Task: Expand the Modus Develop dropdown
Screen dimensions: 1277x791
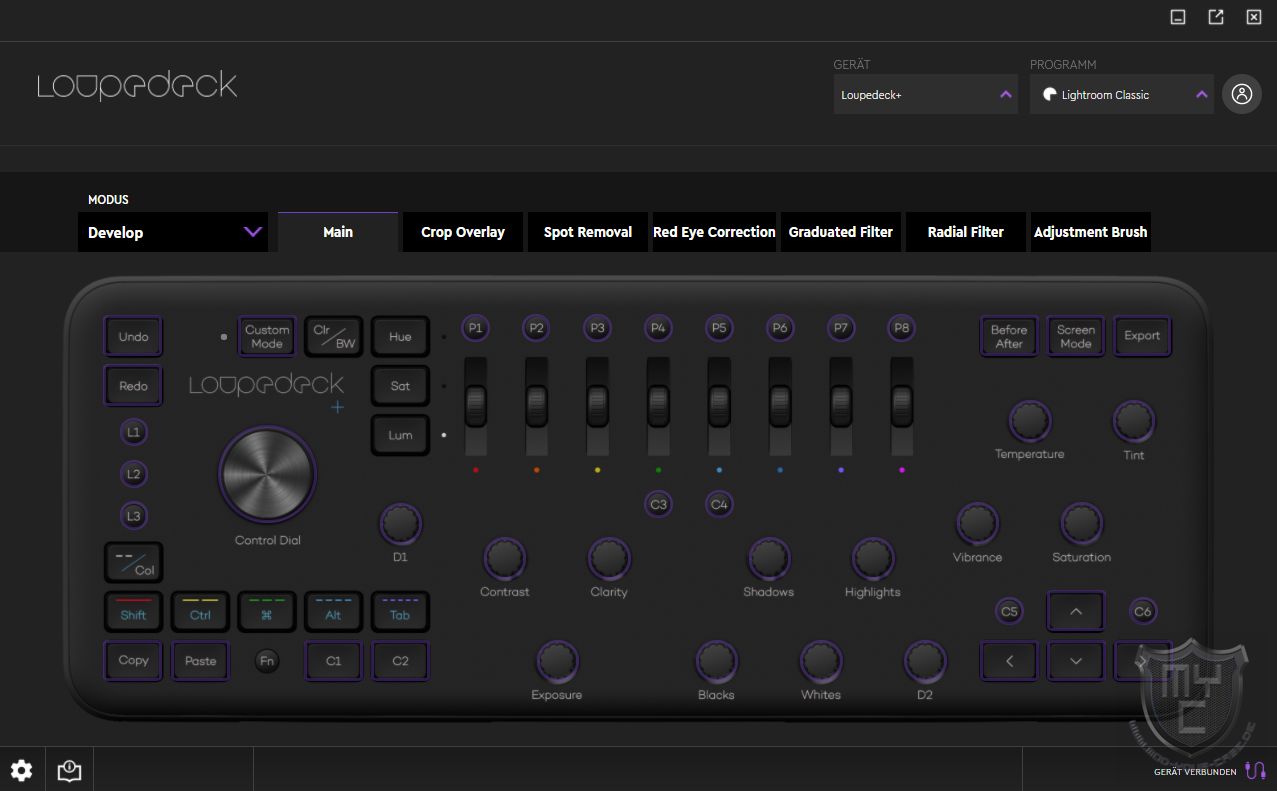Action: pos(173,232)
